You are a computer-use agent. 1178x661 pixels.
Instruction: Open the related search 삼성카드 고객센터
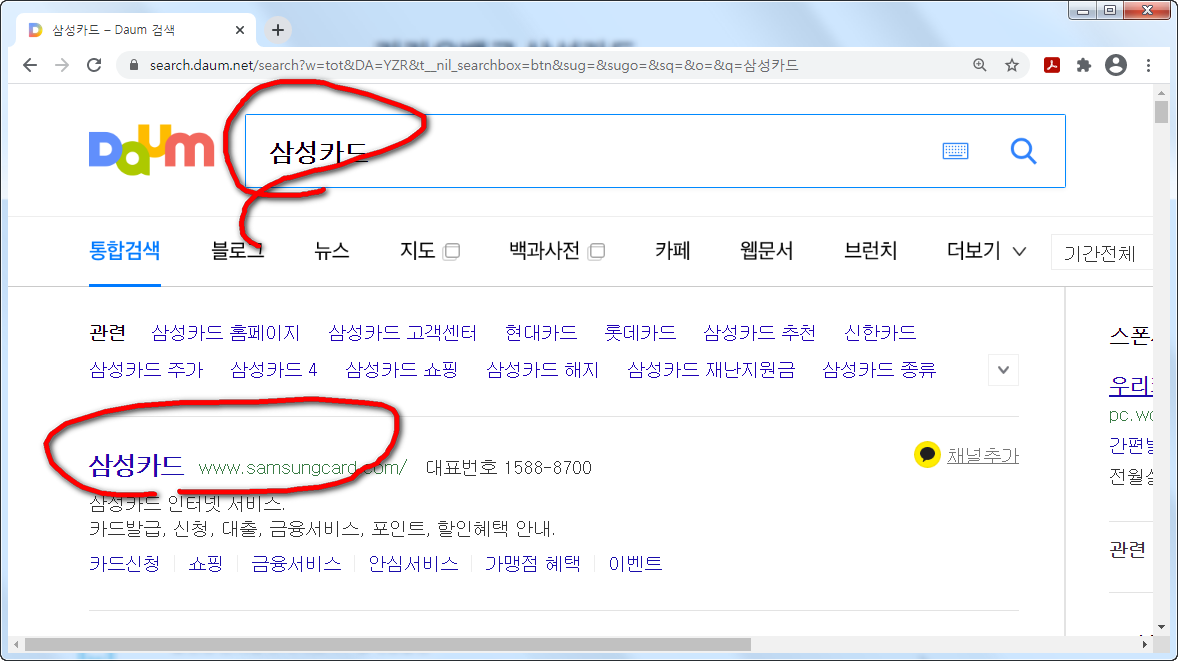pyautogui.click(x=402, y=333)
